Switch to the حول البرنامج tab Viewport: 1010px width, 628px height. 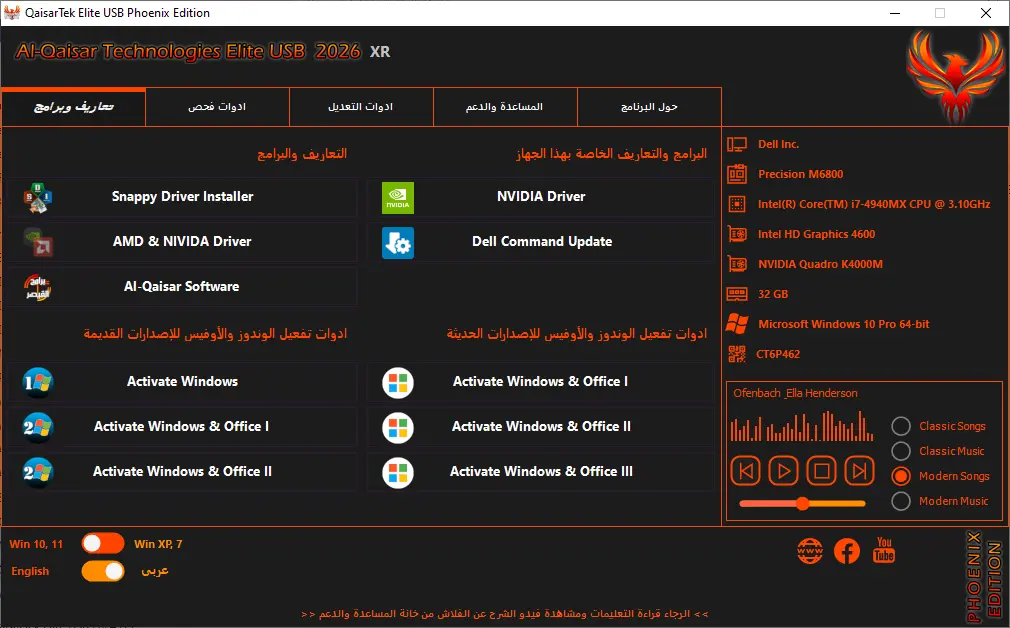[x=649, y=107]
